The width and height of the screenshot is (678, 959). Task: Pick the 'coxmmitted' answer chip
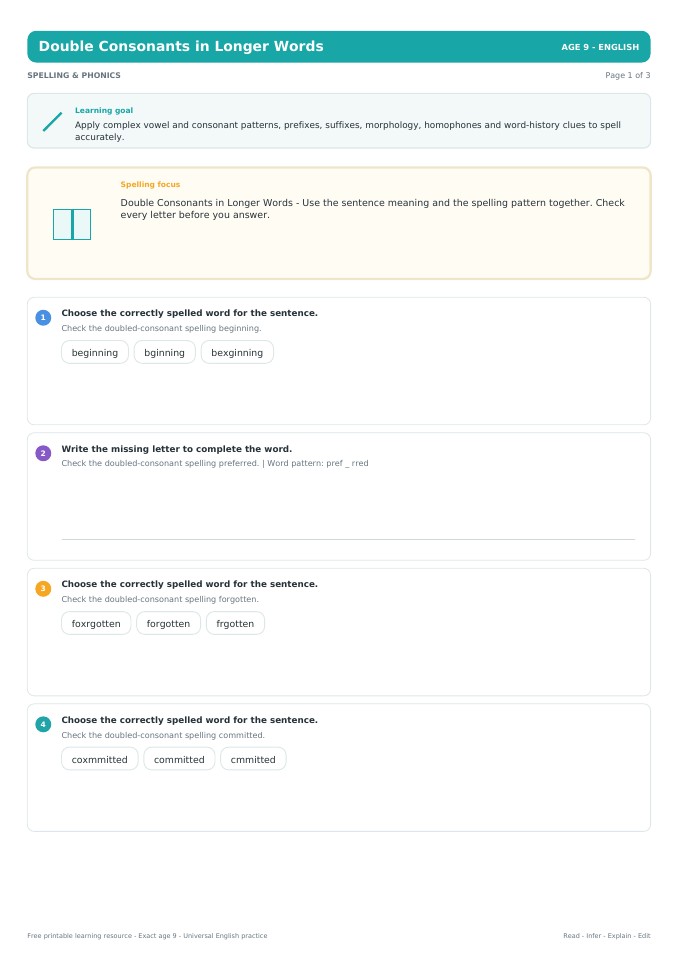100,759
